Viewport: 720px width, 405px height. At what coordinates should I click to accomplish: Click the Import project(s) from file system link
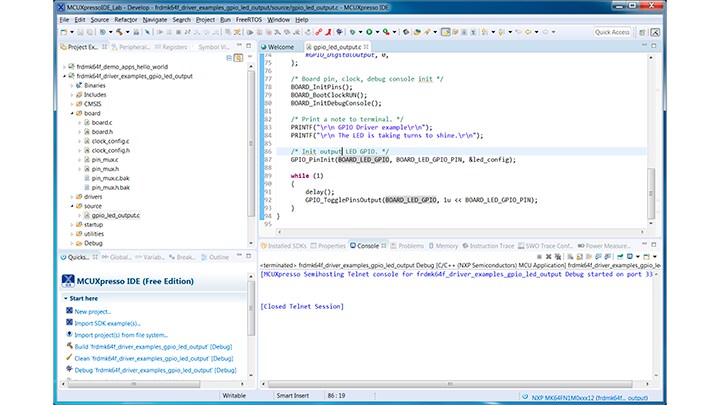(121, 335)
